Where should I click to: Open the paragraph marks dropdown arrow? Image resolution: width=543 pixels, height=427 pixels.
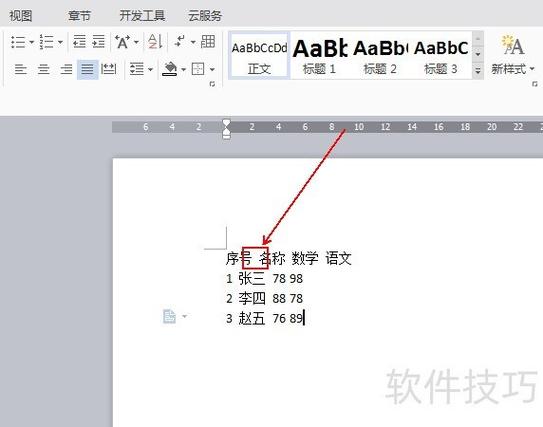click(193, 42)
